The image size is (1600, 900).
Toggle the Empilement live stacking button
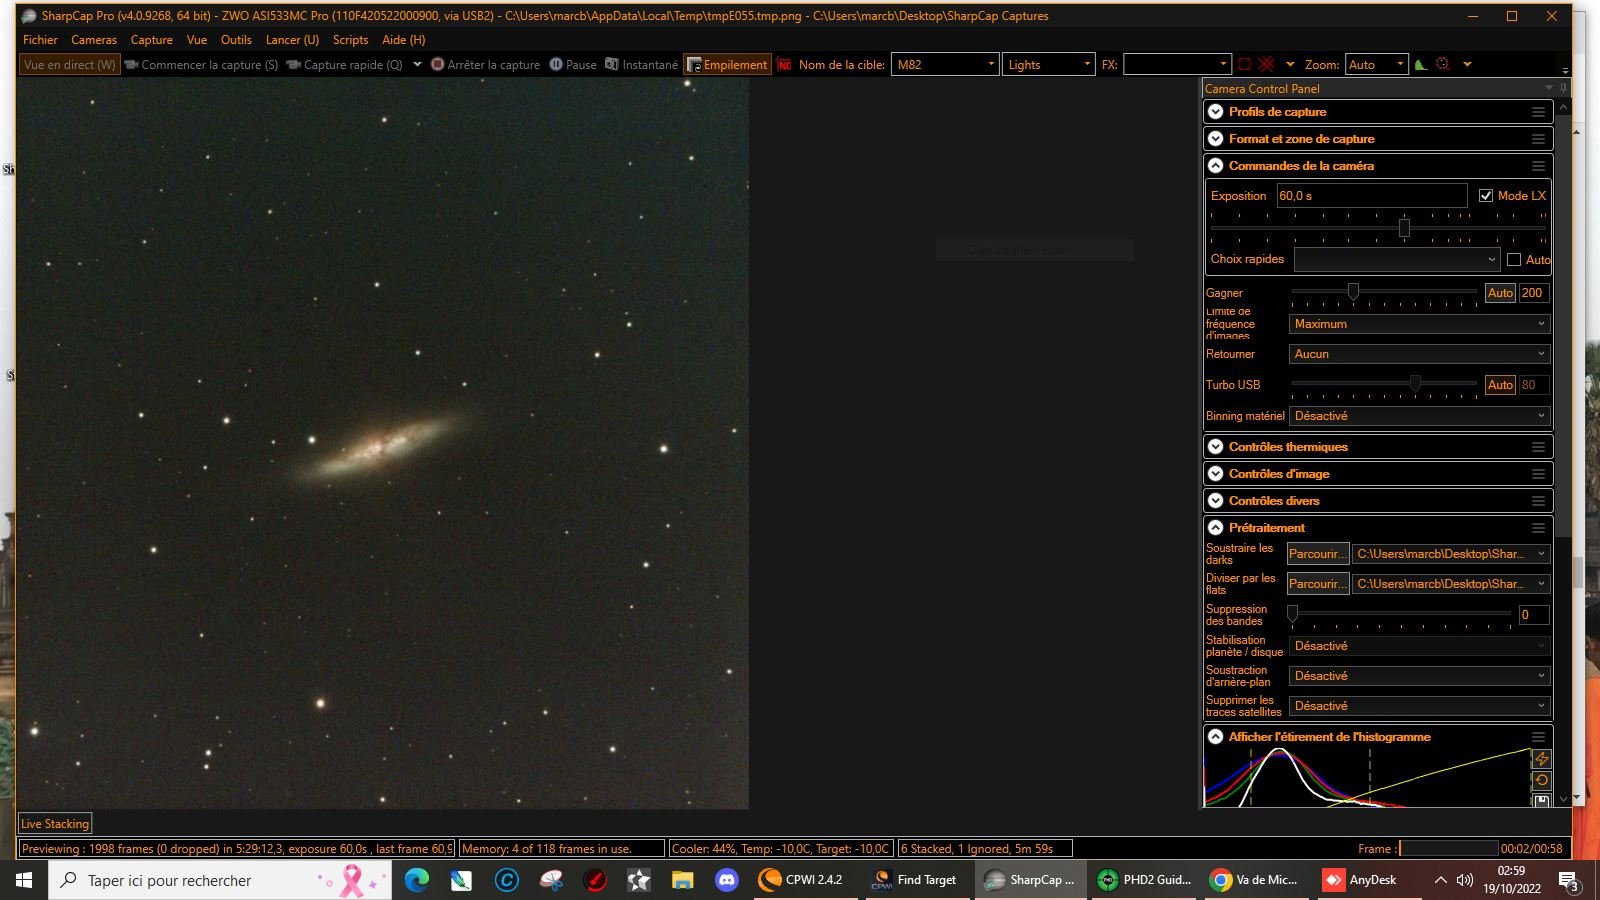727,64
